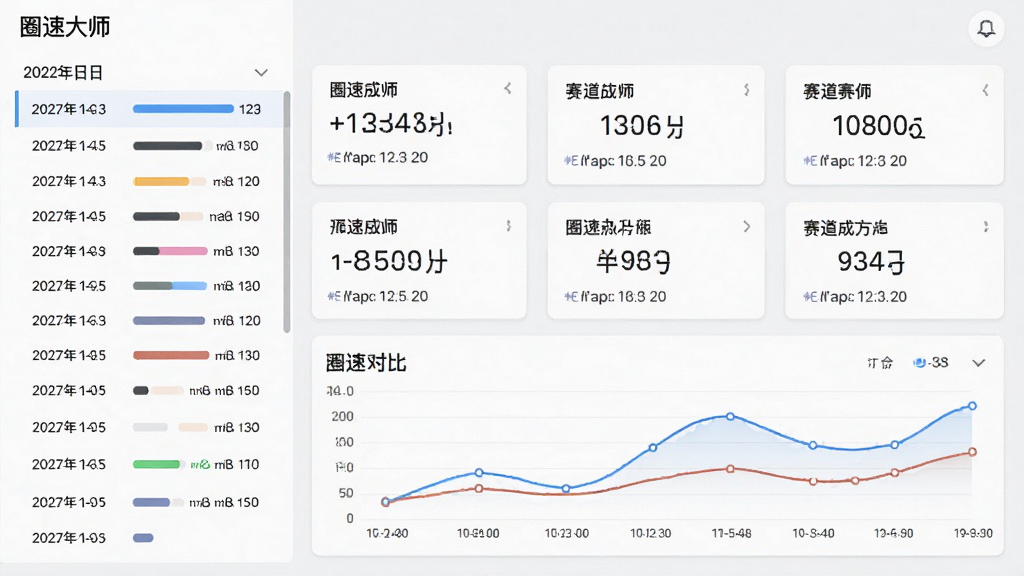
Task: Click the 200 label on the chart's vertical axis
Action: [x=342, y=417]
